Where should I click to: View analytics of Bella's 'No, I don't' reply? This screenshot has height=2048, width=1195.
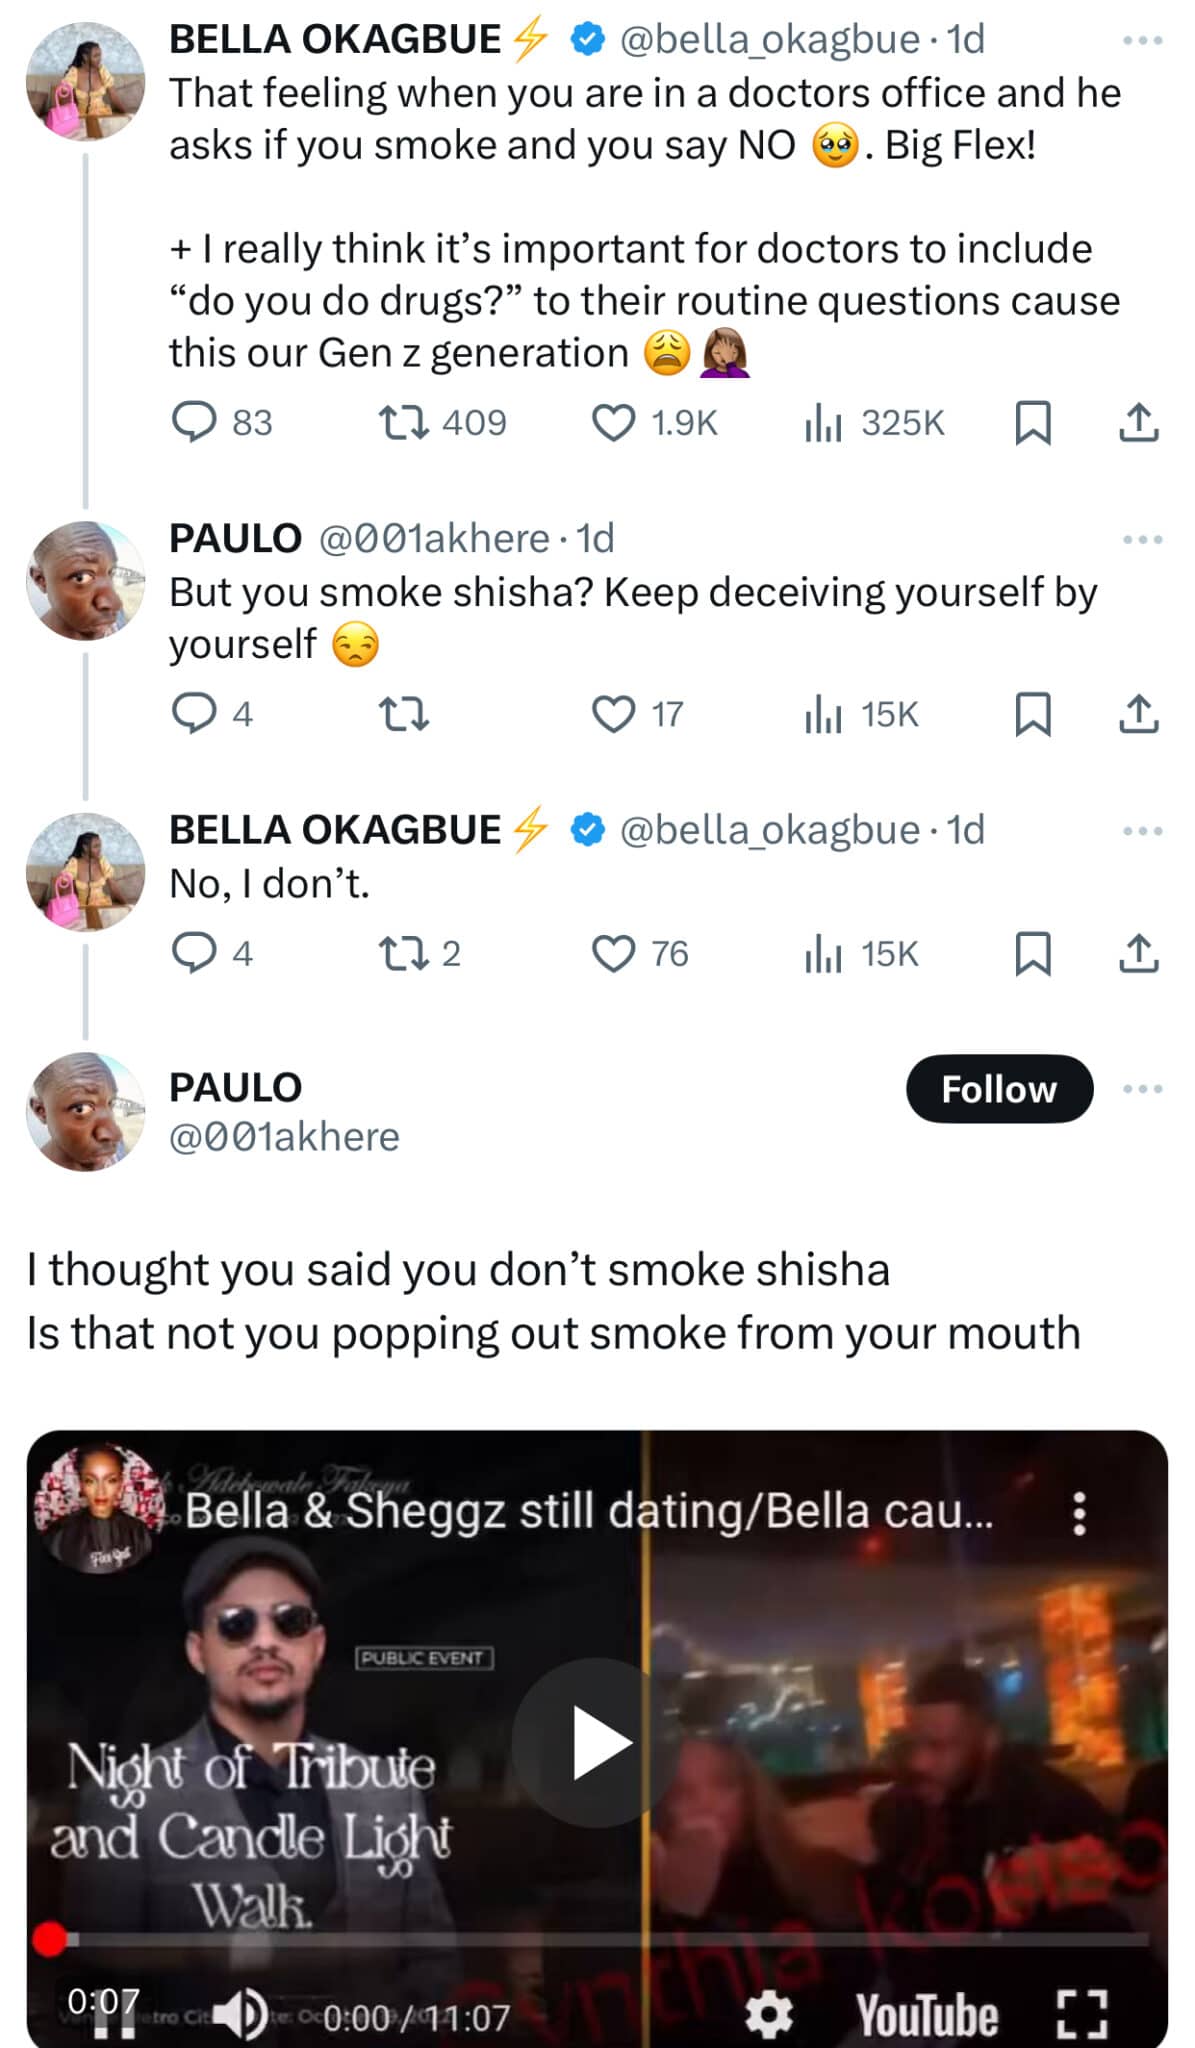[x=823, y=954]
